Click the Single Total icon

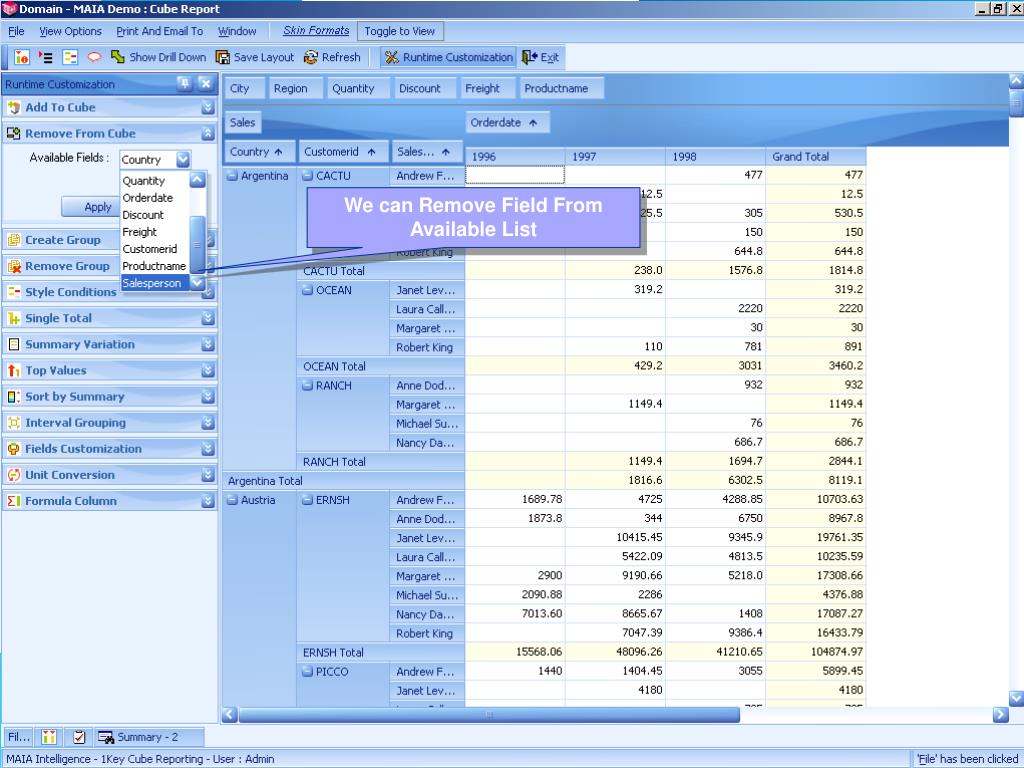tap(14, 319)
